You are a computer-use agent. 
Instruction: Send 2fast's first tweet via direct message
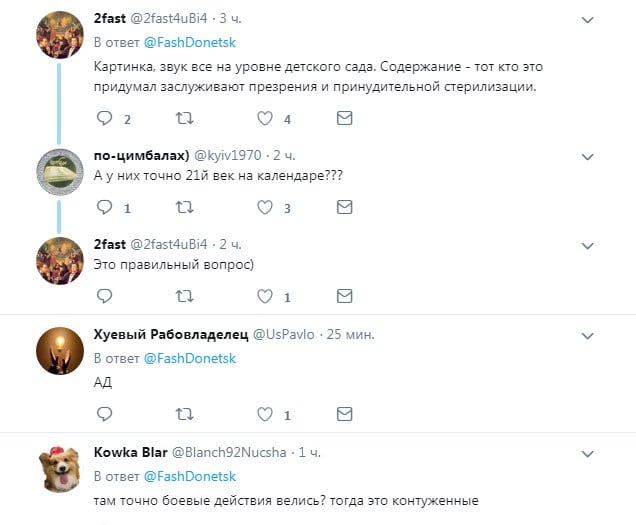pyautogui.click(x=345, y=119)
